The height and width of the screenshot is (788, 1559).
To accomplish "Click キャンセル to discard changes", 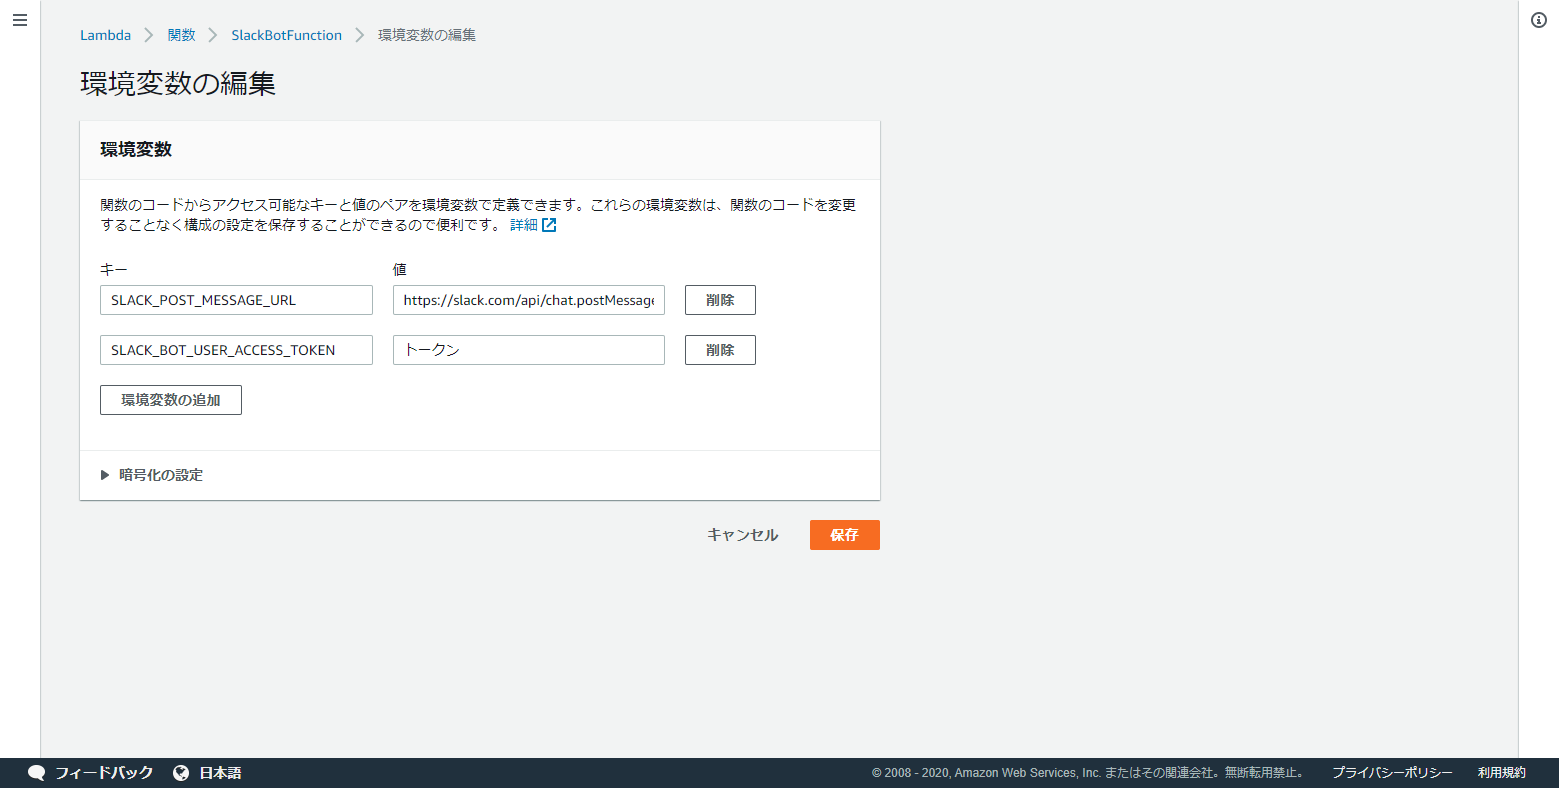I will 743,535.
